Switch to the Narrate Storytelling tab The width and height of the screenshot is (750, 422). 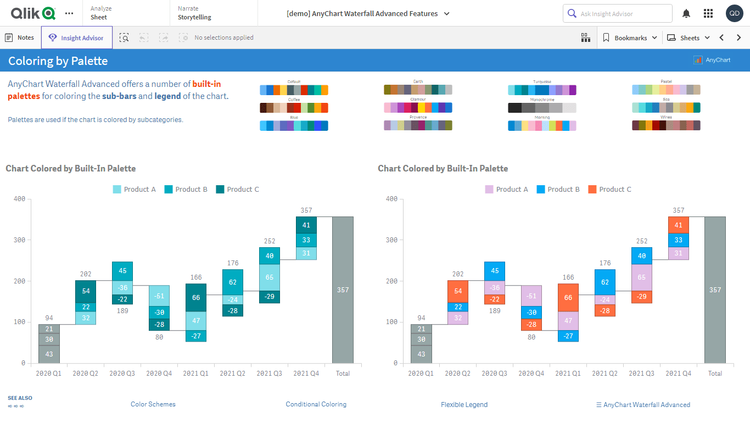click(196, 14)
